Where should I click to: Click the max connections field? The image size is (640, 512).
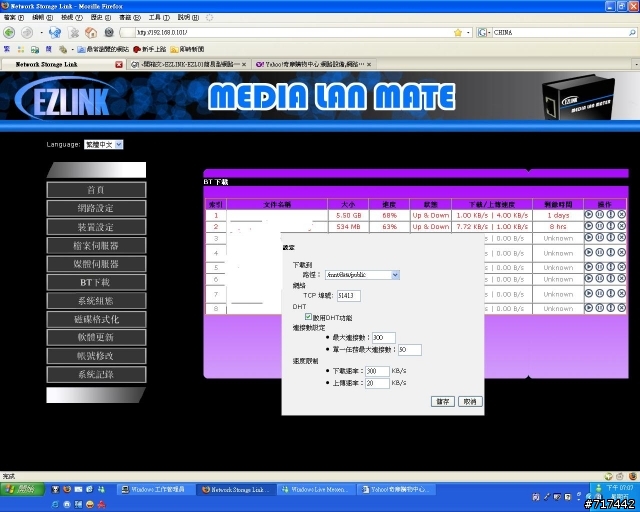point(384,338)
